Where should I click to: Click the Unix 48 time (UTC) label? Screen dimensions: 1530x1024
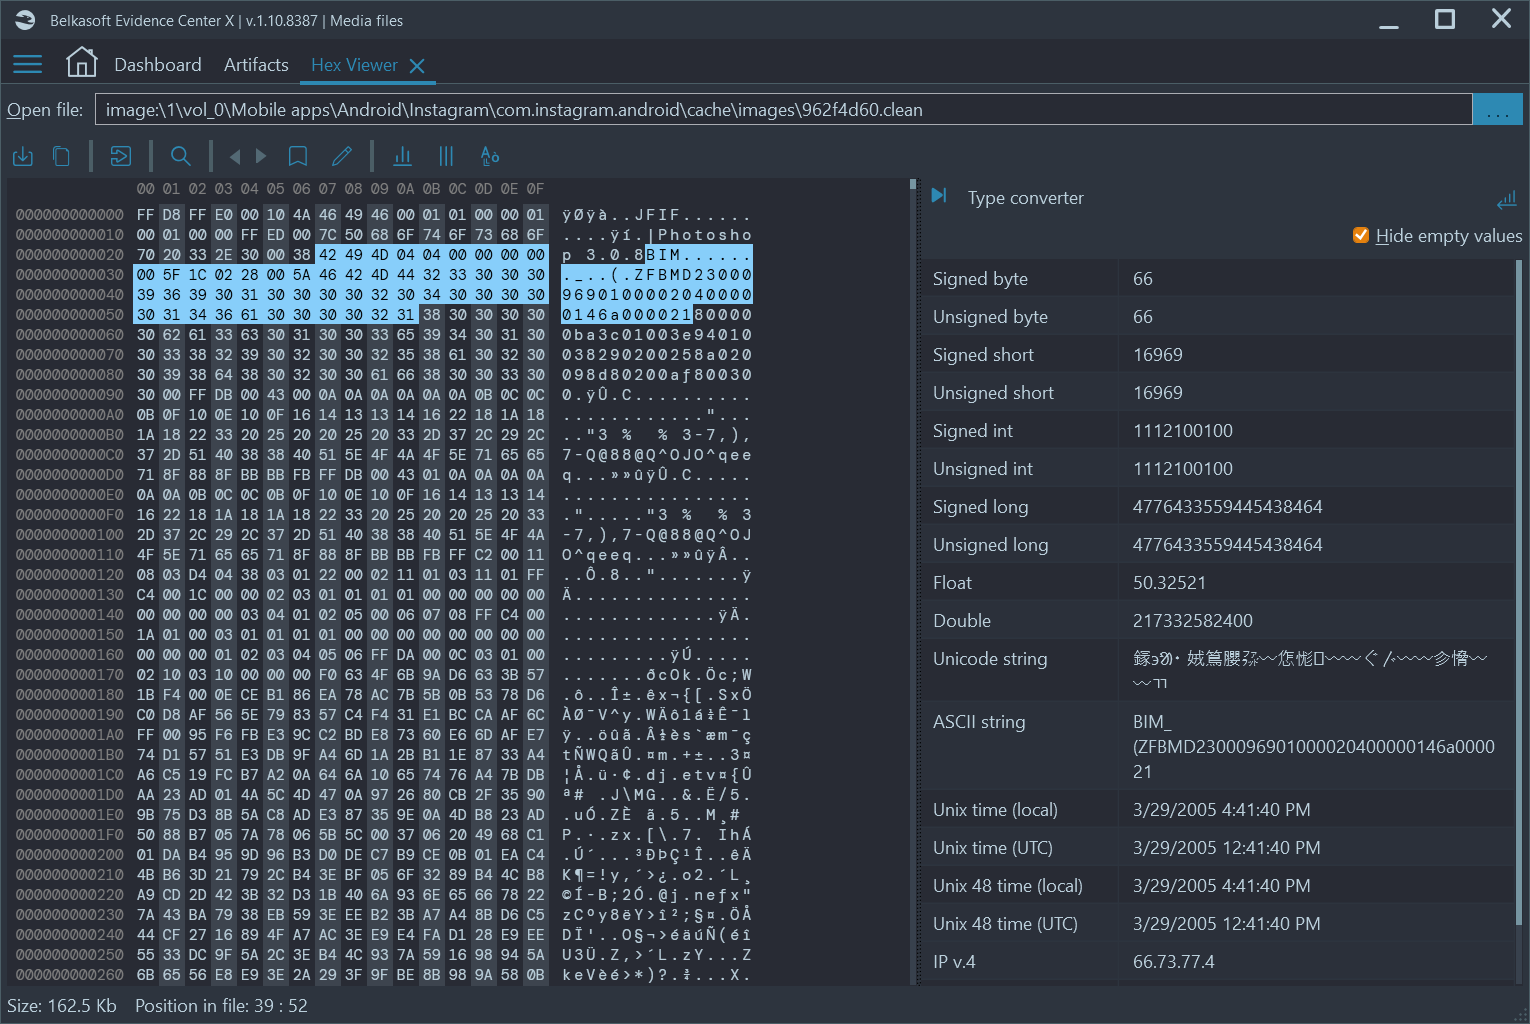coord(1005,924)
